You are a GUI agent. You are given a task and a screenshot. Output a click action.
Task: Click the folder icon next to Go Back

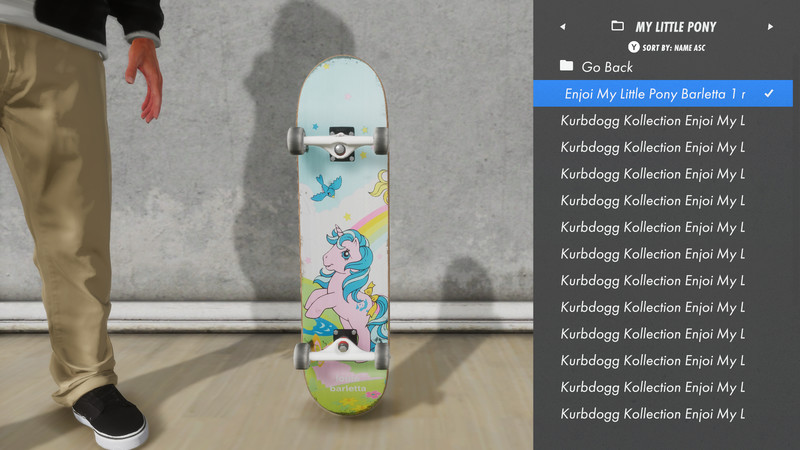(566, 65)
